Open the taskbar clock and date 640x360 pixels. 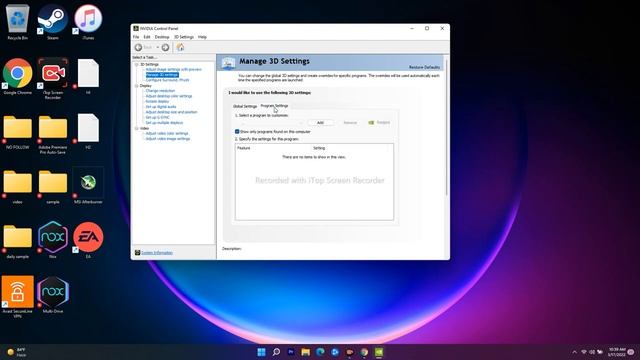[x=617, y=352]
